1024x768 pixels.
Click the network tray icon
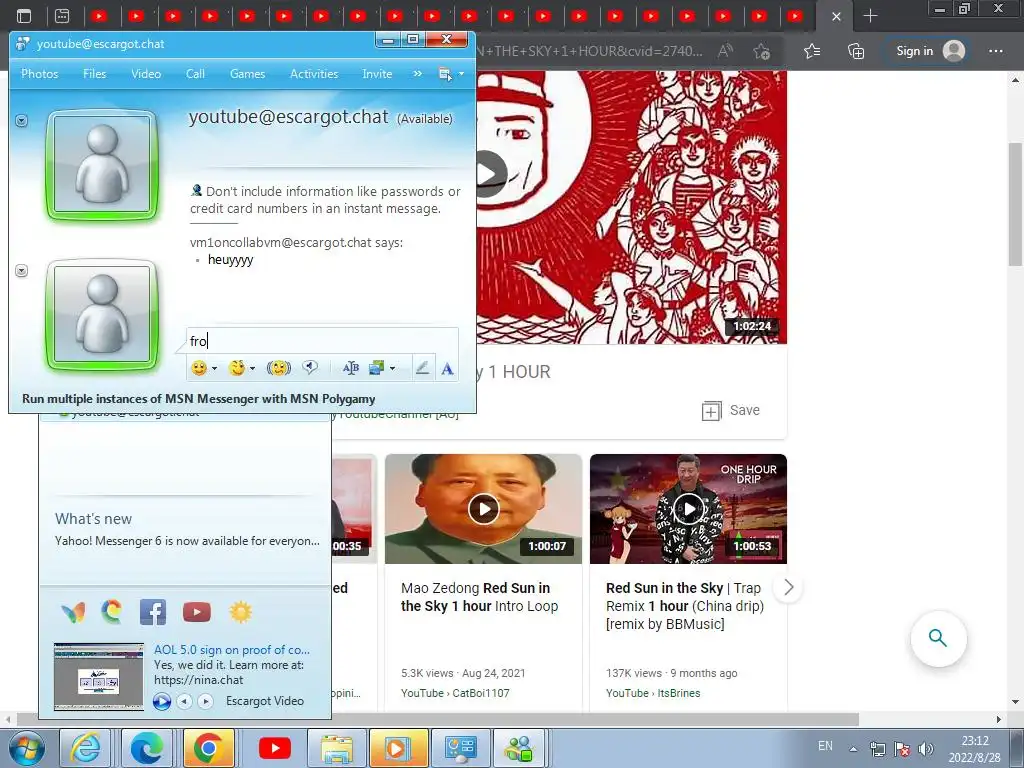point(878,749)
